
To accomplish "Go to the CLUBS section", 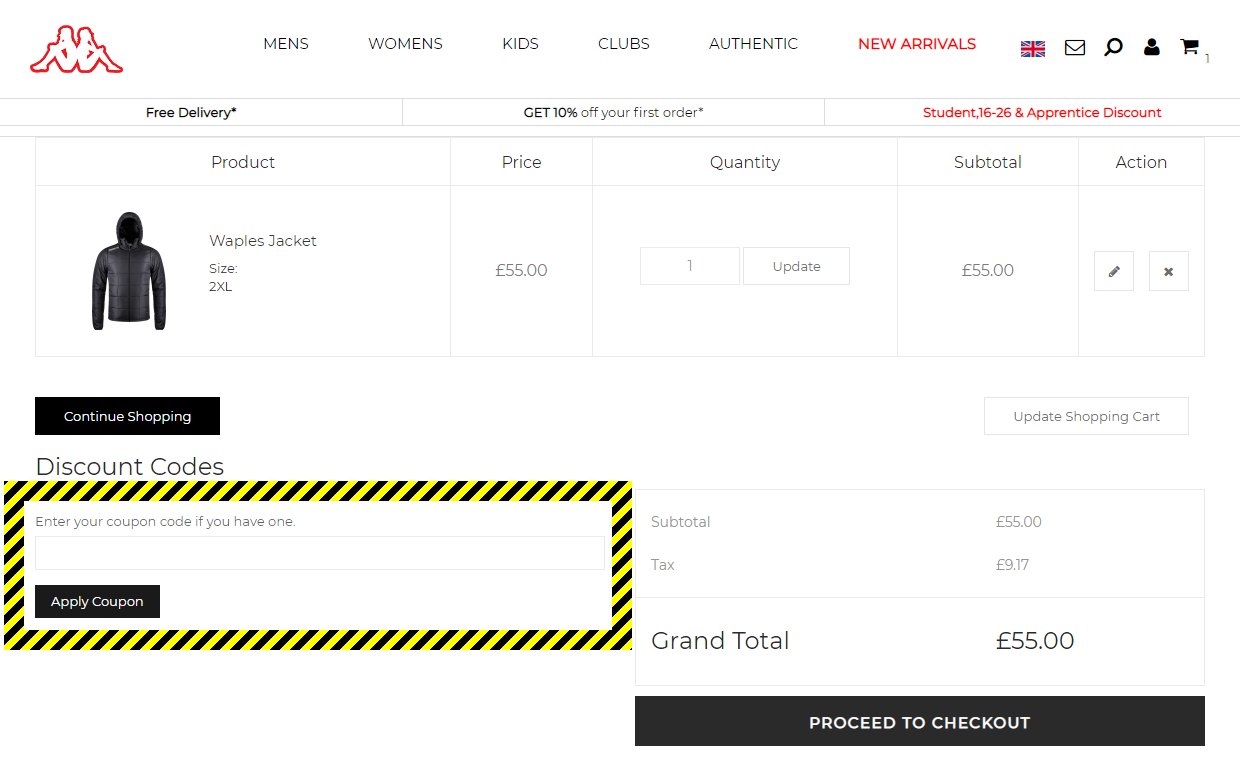I will pyautogui.click(x=623, y=44).
